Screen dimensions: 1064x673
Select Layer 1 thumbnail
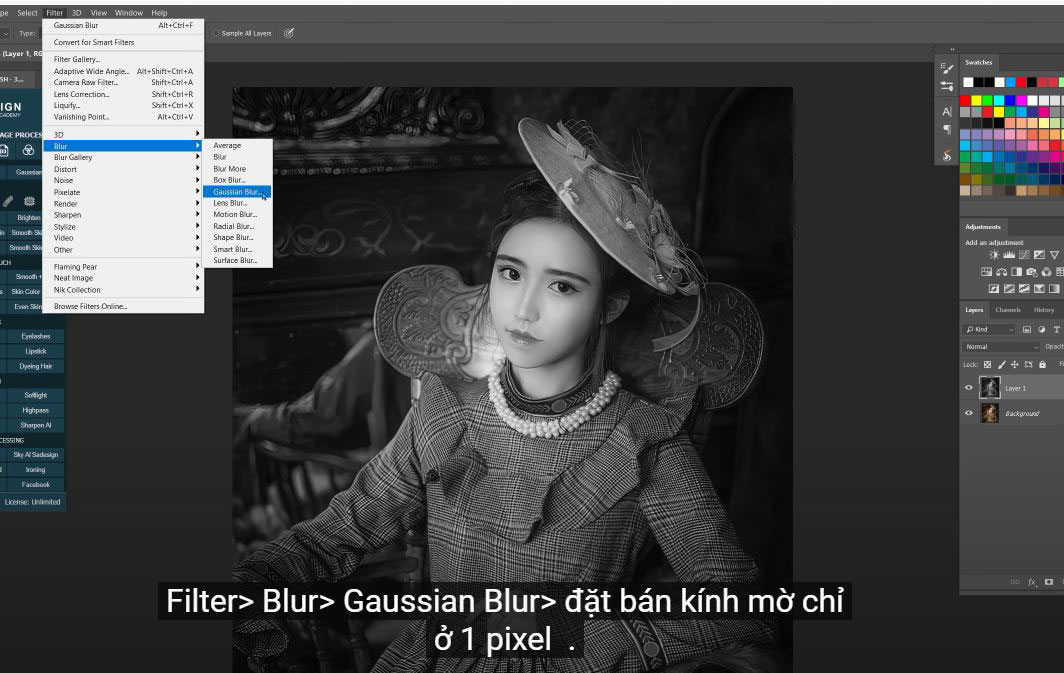click(989, 388)
